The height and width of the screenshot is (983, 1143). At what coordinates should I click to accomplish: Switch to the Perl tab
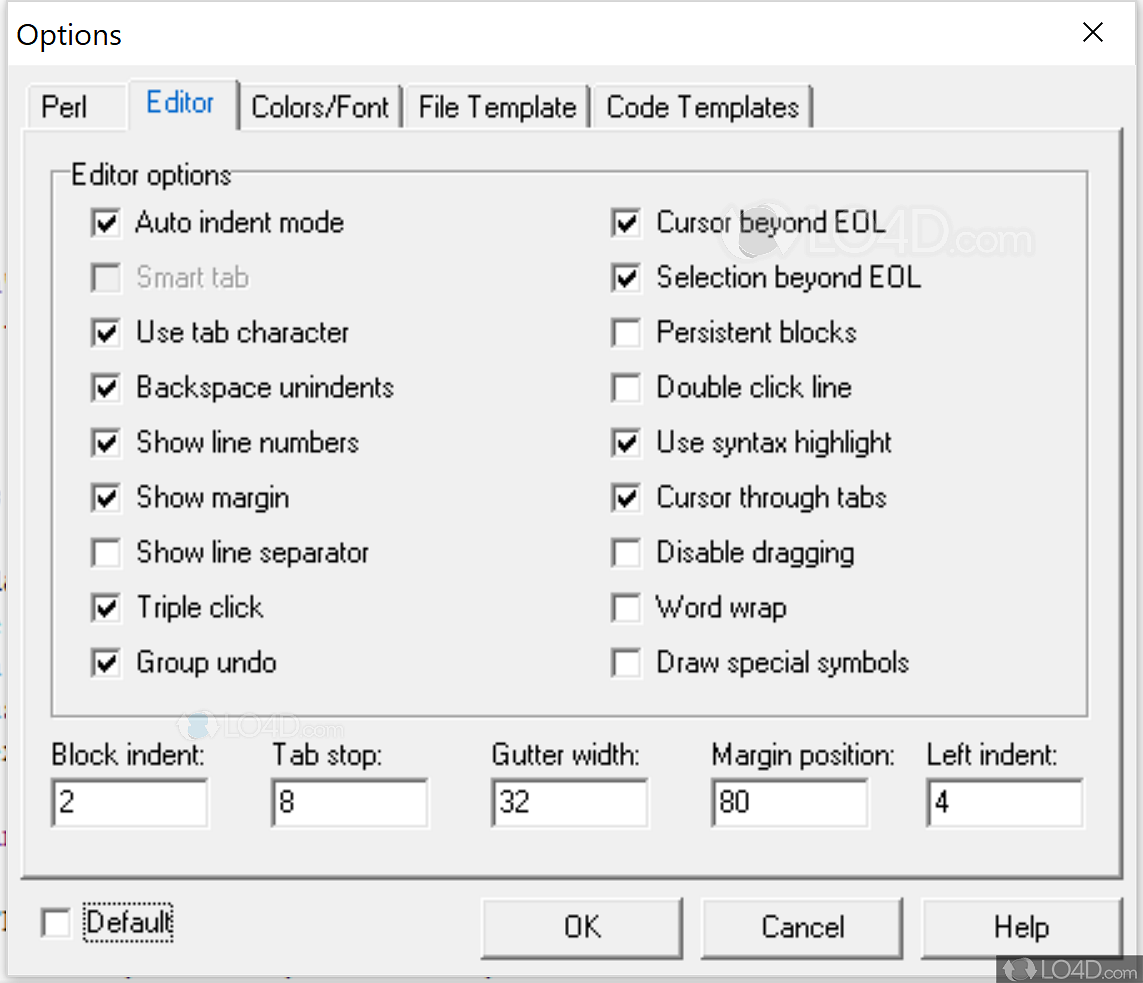pyautogui.click(x=64, y=107)
